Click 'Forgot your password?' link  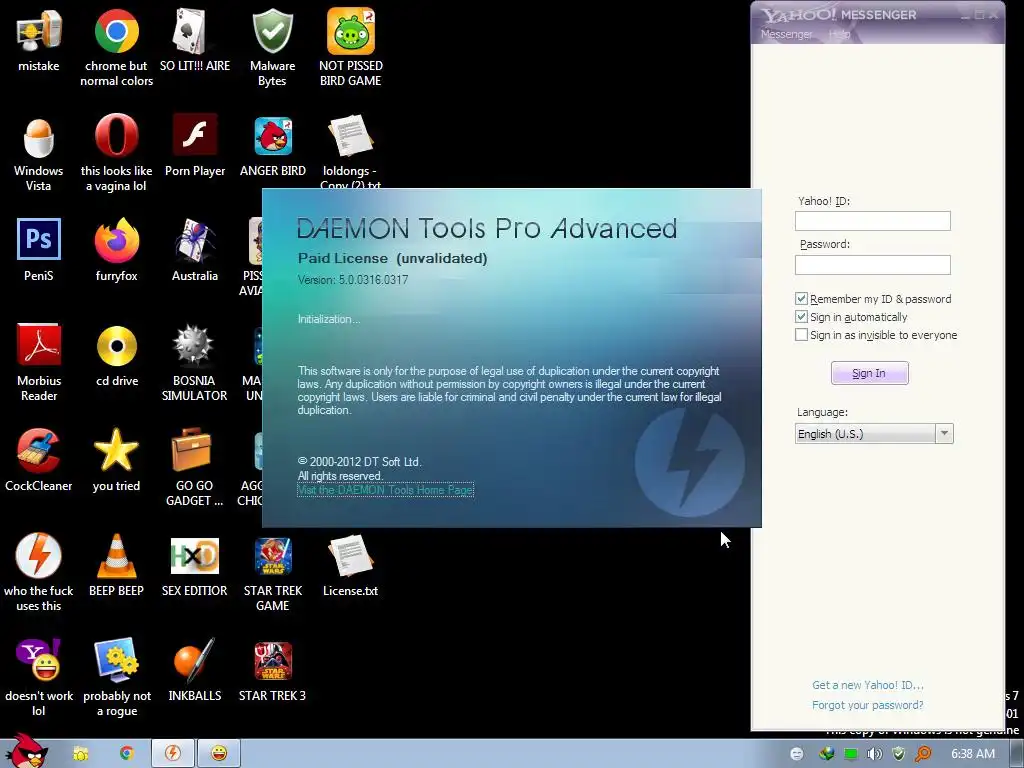coord(867,705)
